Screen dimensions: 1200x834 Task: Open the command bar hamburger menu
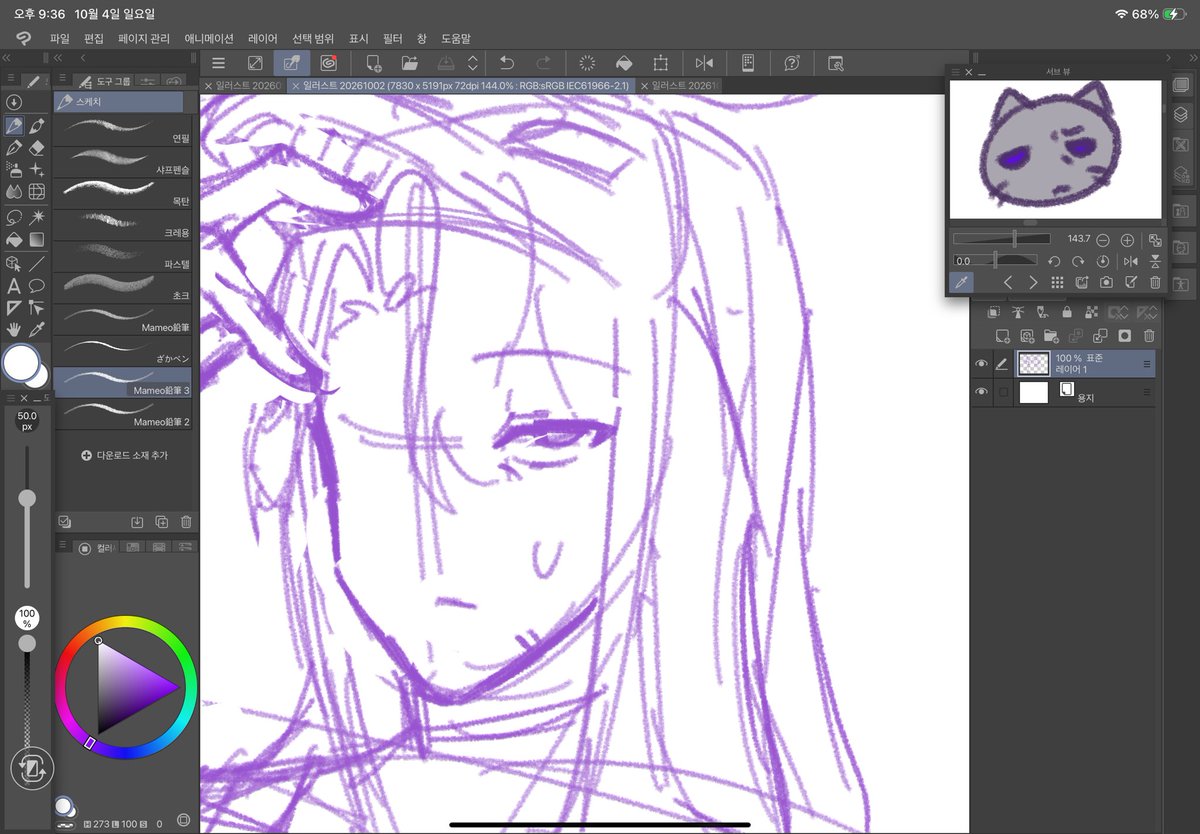[218, 63]
